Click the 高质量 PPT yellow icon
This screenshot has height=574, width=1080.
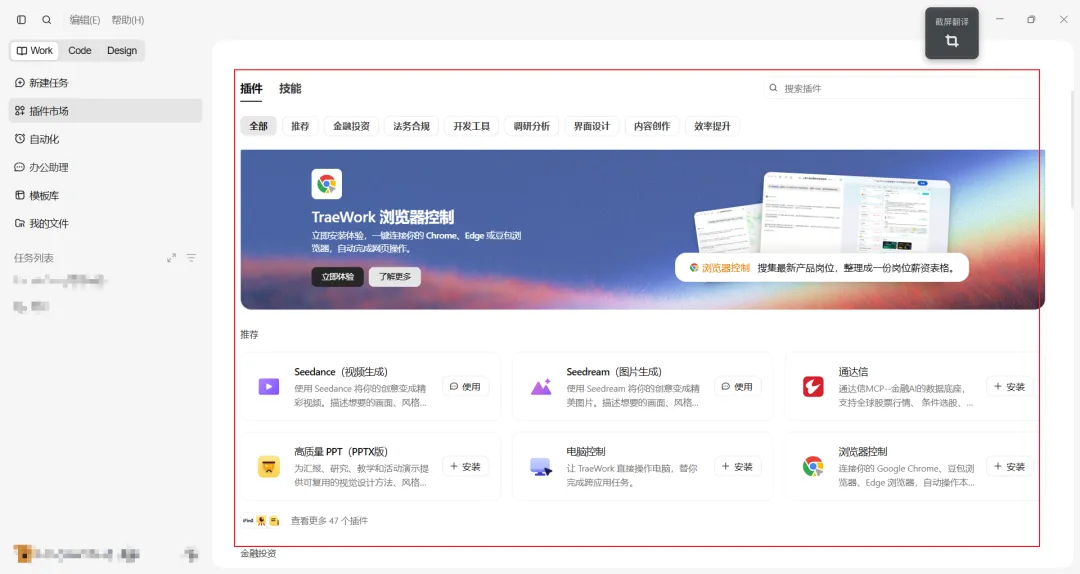(269, 467)
